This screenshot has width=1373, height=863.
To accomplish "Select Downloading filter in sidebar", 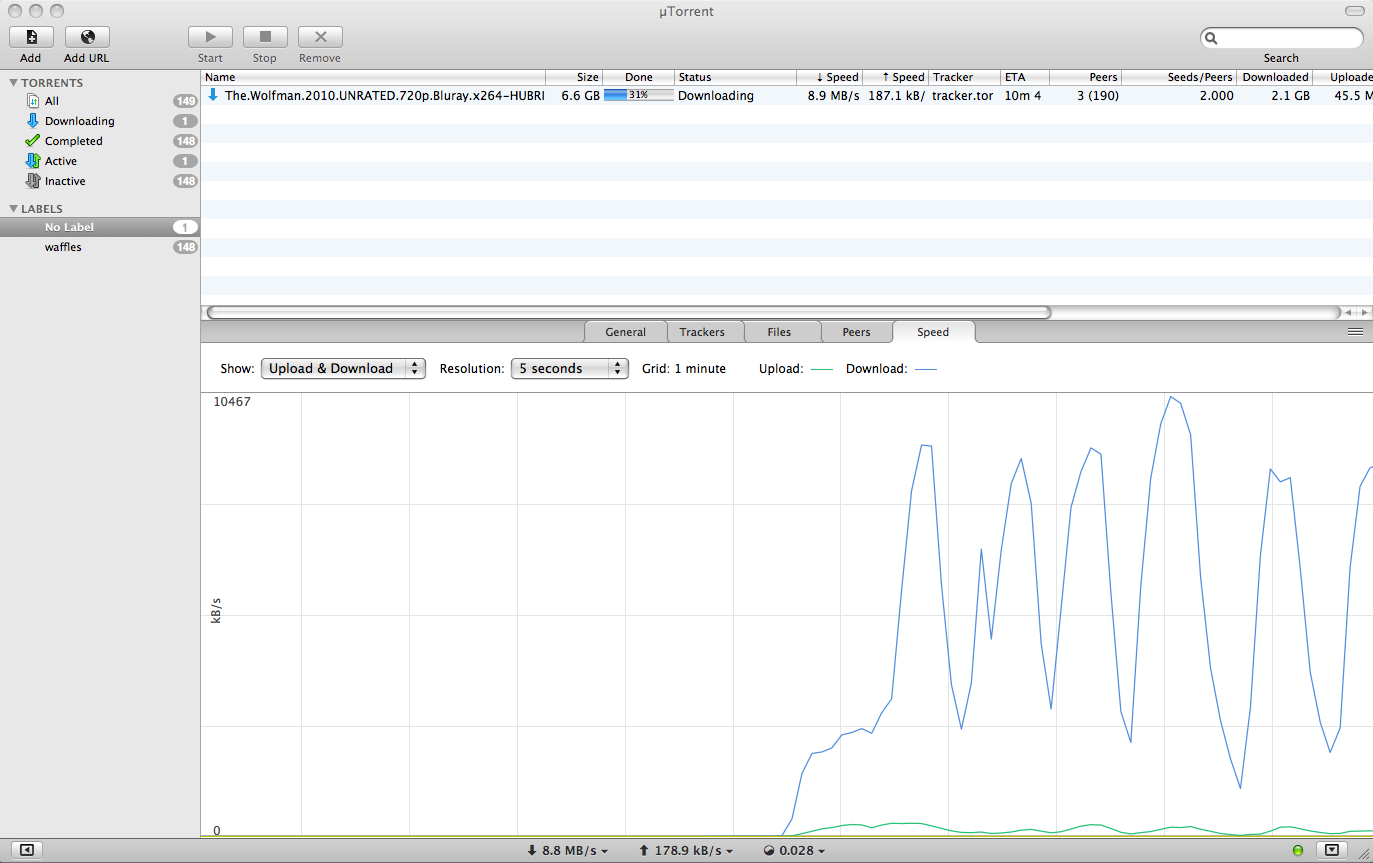I will (x=79, y=121).
